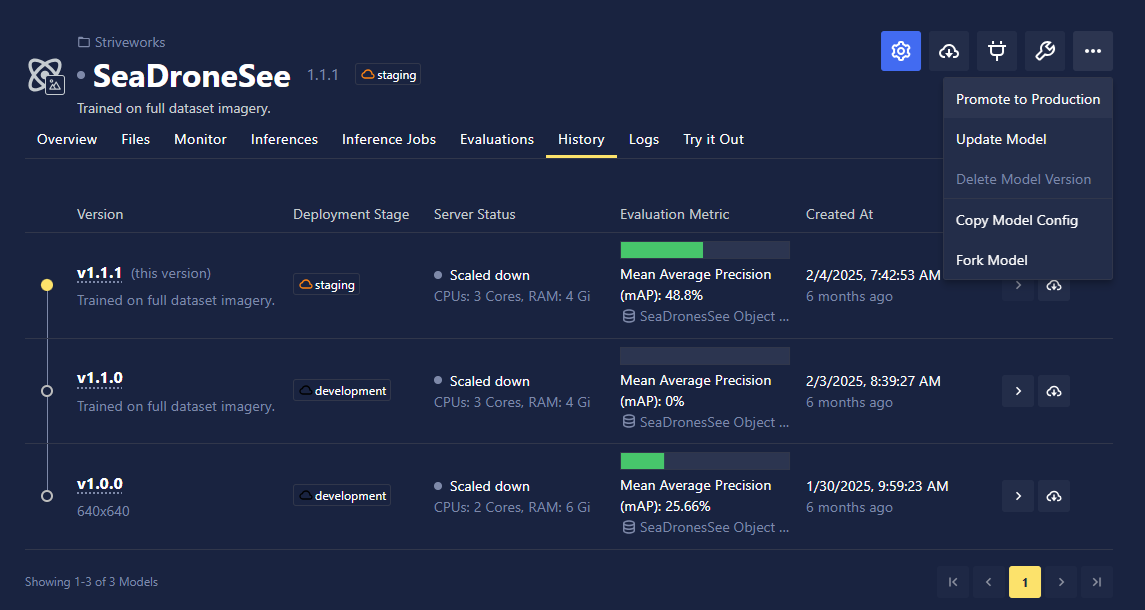Screen dimensions: 1145x610
Task: Click the v1.1.0 timeline circle marker
Action: (x=47, y=391)
